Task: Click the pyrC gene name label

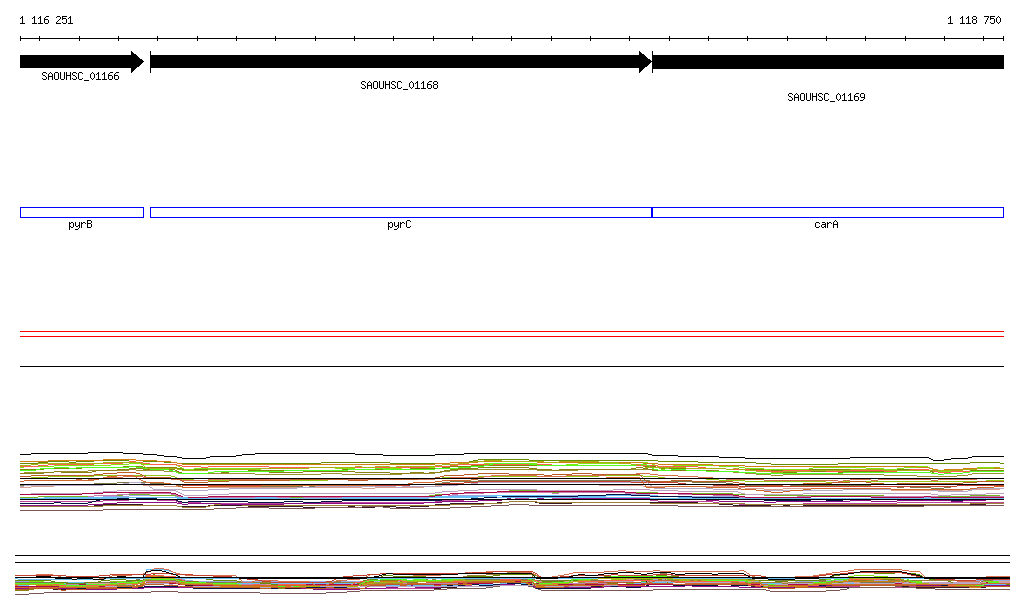Action: [399, 225]
